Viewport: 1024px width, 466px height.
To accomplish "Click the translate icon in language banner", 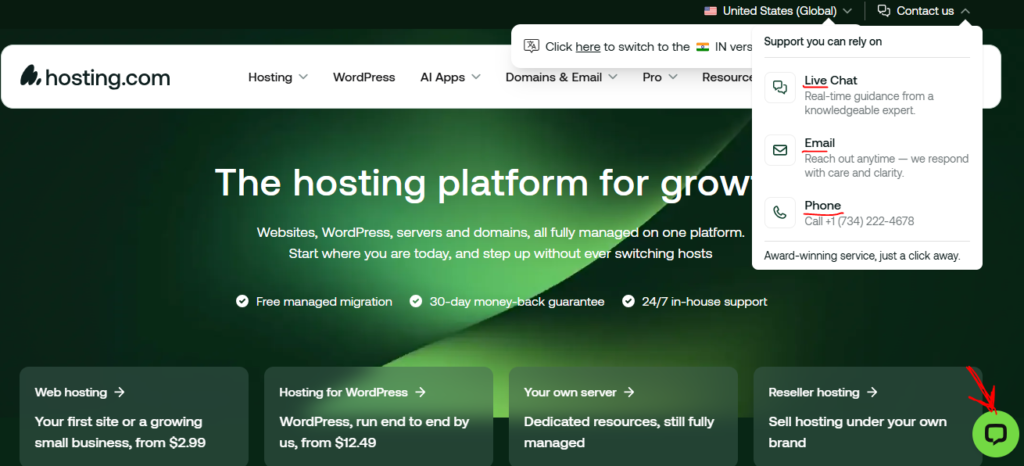I will point(532,46).
